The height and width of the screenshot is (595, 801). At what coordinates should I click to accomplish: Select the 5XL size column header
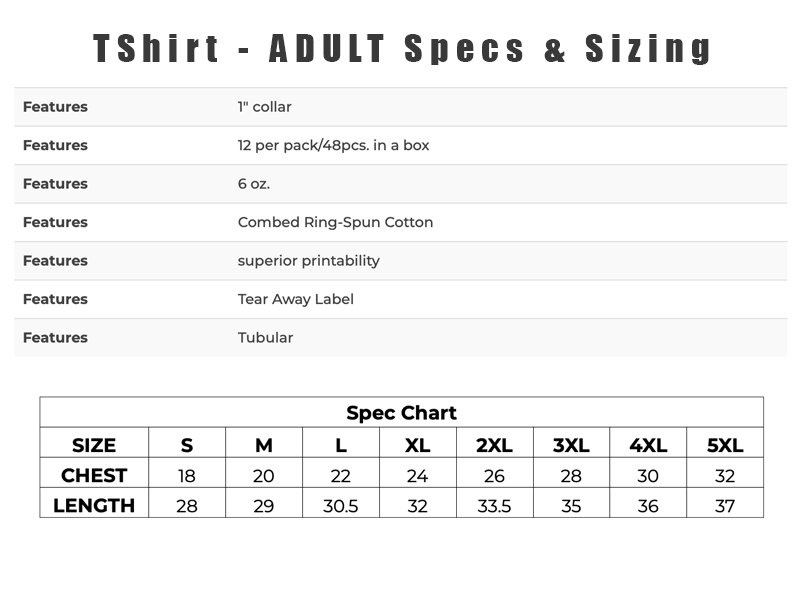725,445
